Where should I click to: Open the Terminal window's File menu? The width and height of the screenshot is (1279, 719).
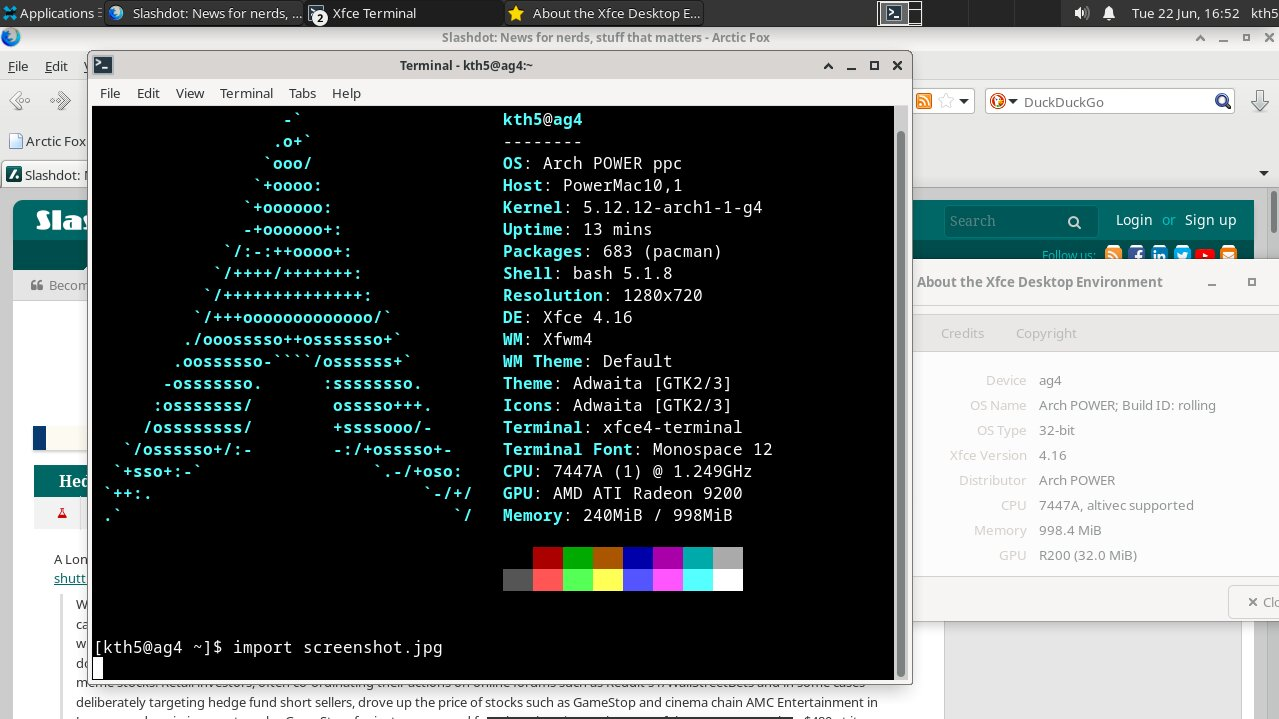[110, 93]
